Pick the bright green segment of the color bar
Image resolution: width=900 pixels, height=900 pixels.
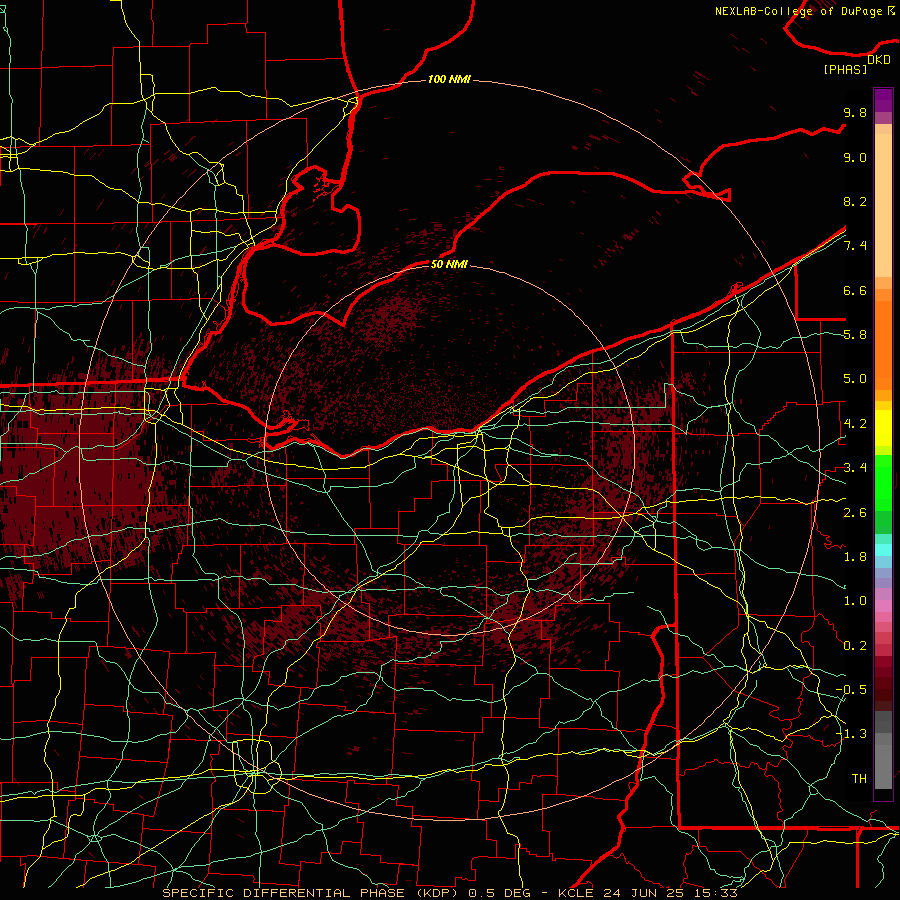point(883,482)
